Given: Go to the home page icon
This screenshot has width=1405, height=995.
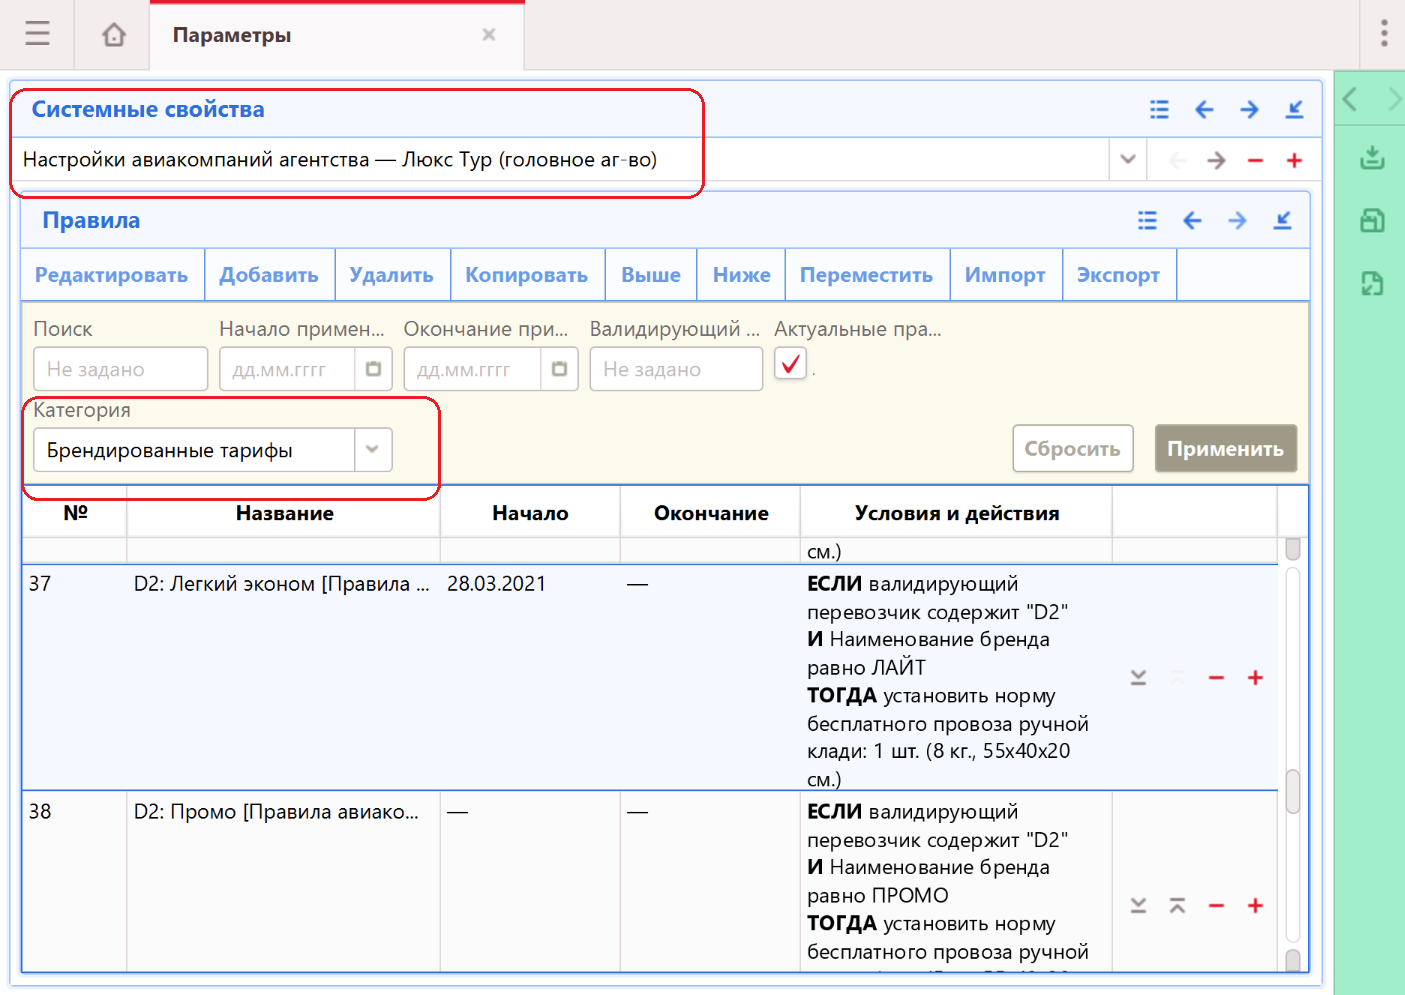Looking at the screenshot, I should 114,35.
